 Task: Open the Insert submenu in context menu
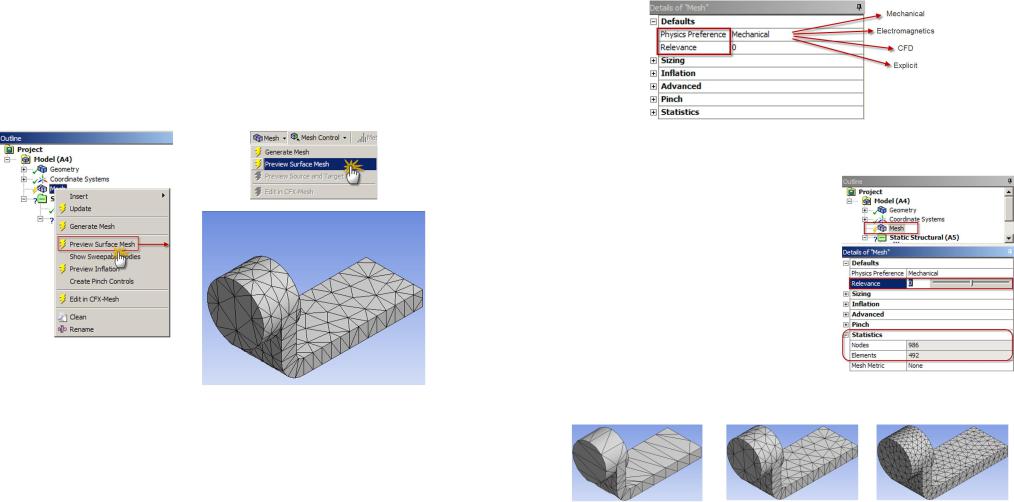tap(112, 196)
